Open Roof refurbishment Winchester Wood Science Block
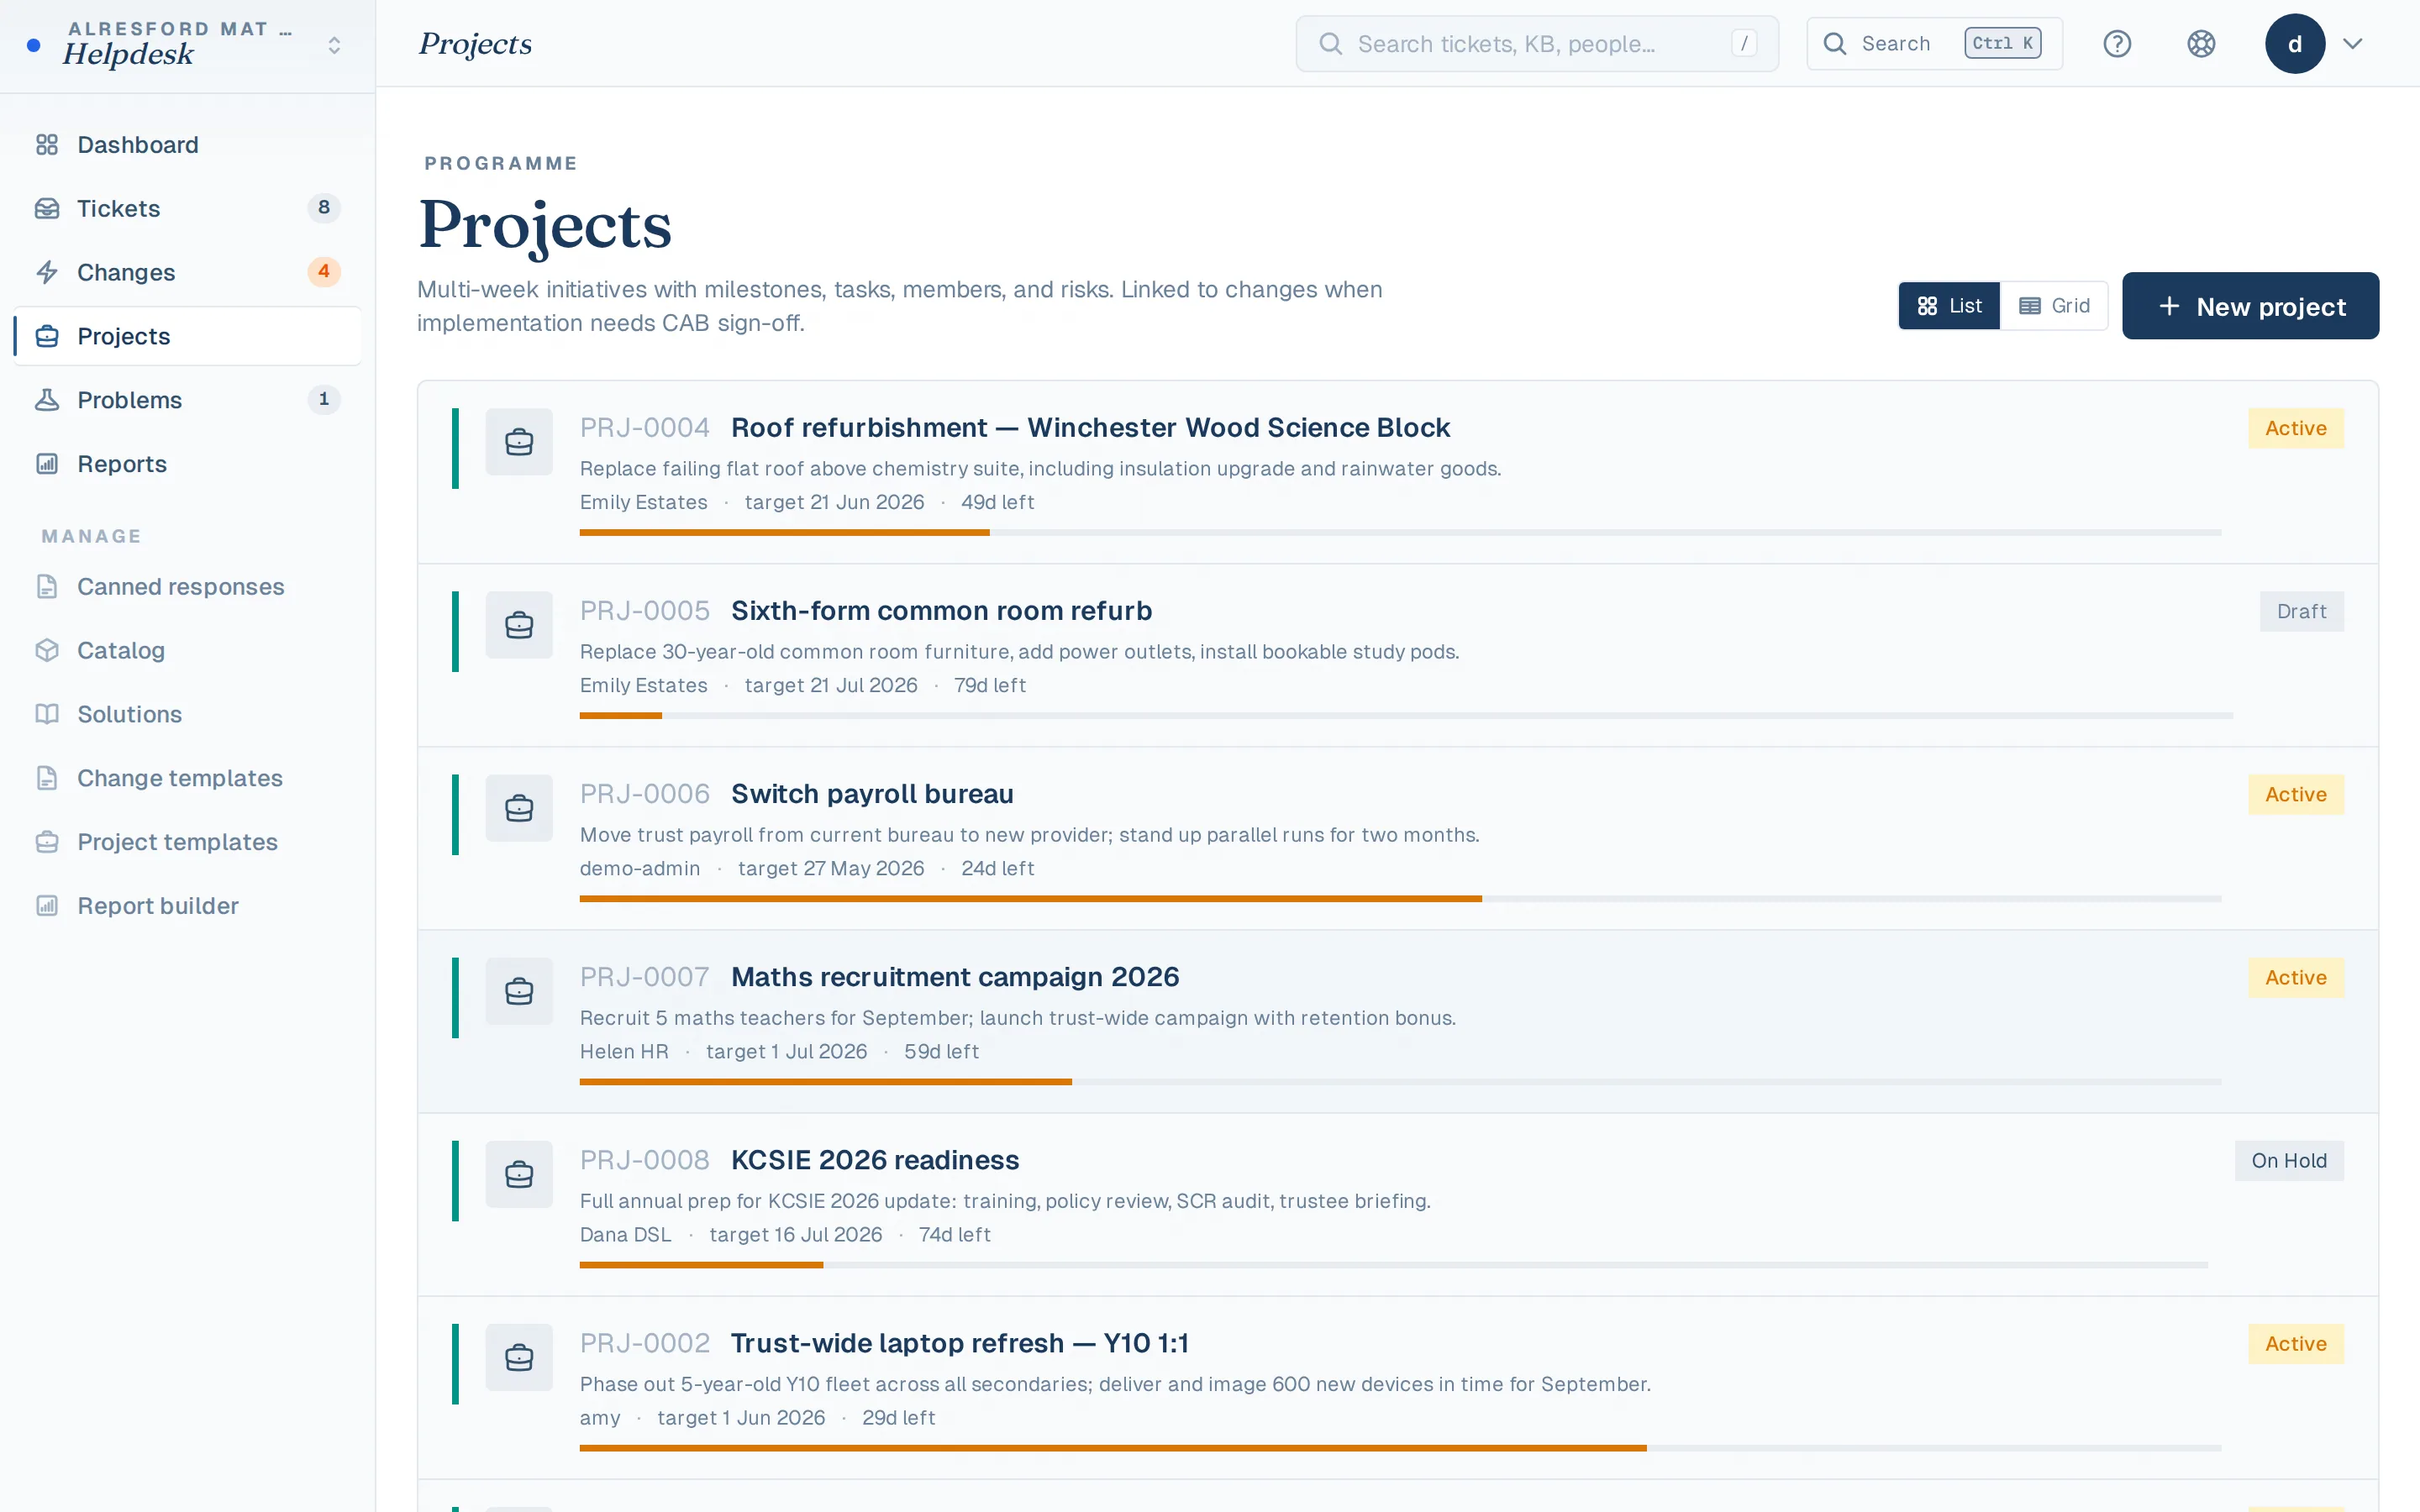The height and width of the screenshot is (1512, 2420). (1090, 428)
